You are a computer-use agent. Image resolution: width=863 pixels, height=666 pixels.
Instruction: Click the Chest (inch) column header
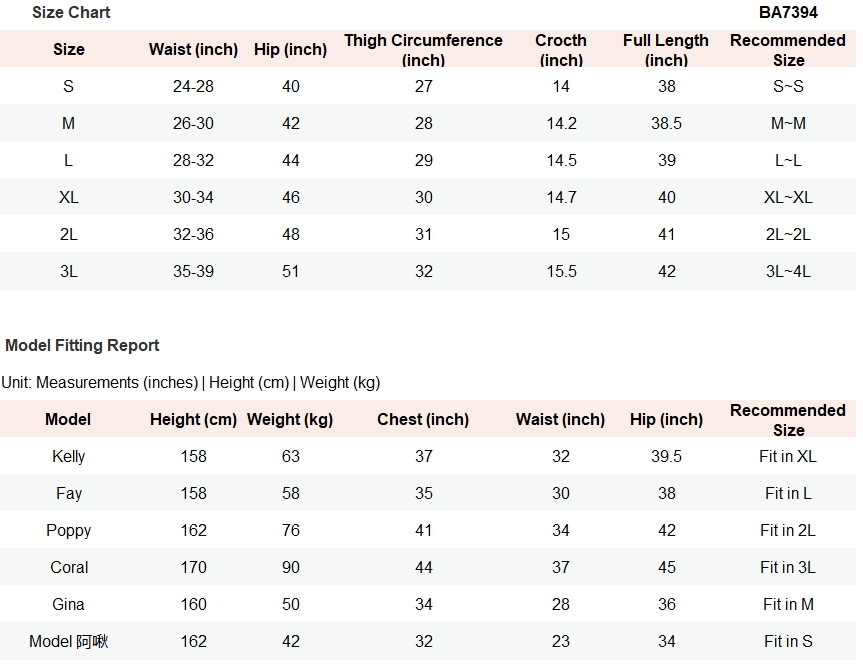(423, 419)
